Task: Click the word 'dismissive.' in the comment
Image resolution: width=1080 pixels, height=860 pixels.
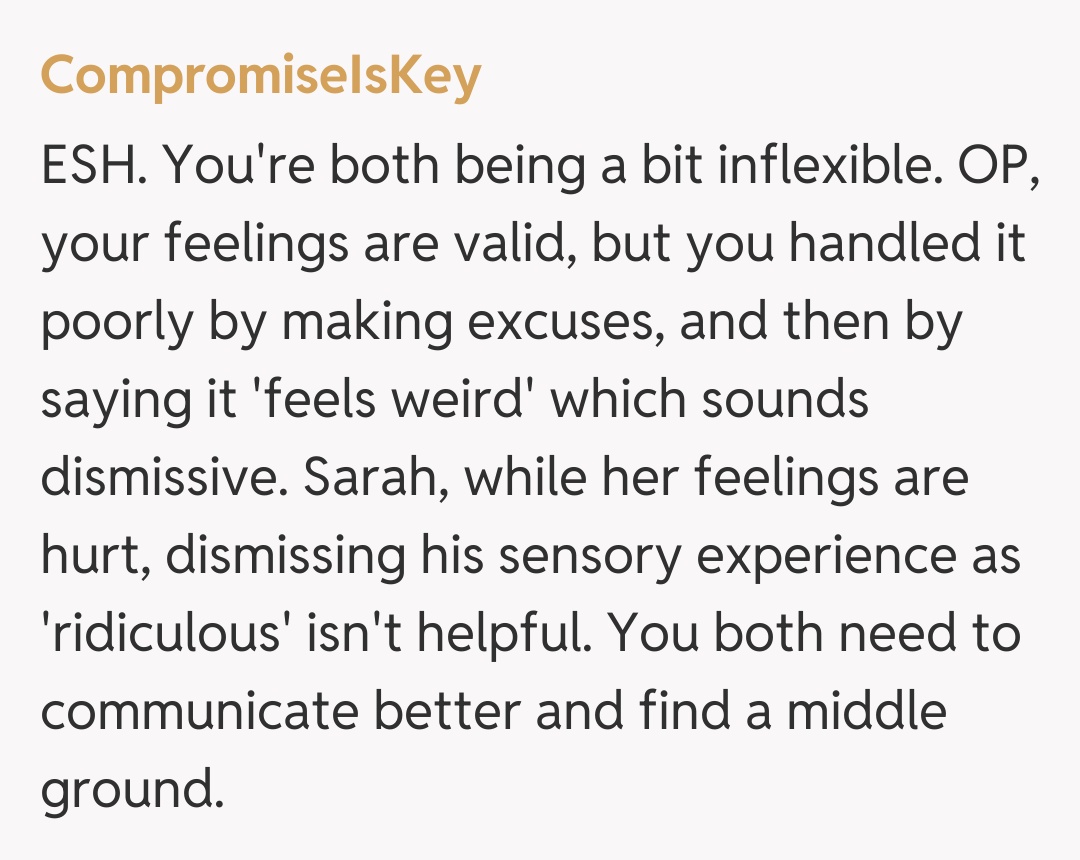Action: pyautogui.click(x=162, y=479)
